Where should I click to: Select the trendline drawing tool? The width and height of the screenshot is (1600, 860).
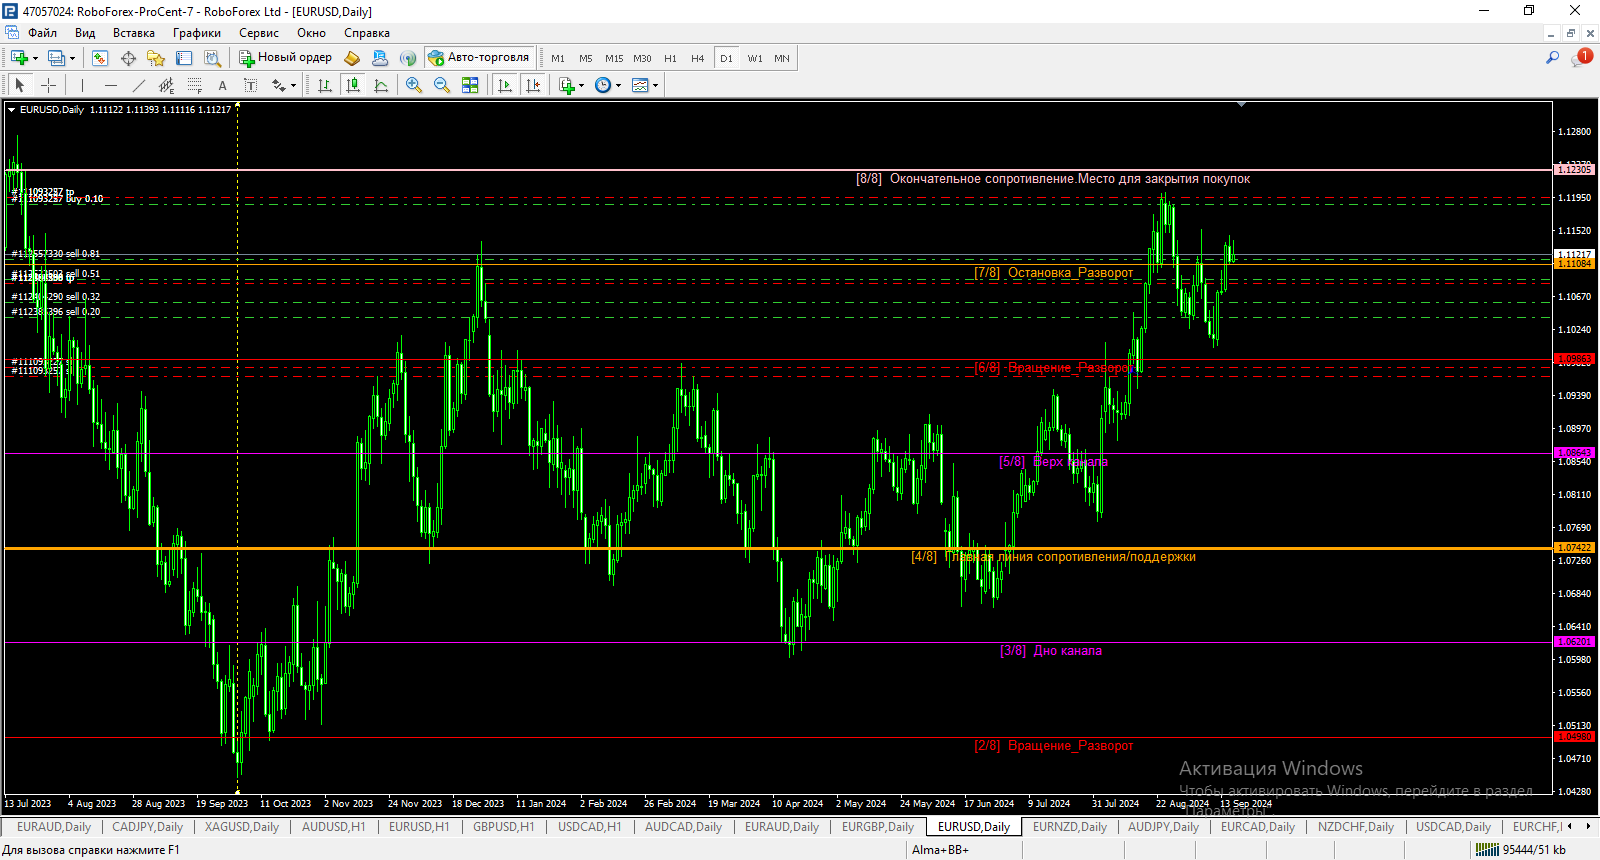tap(139, 85)
